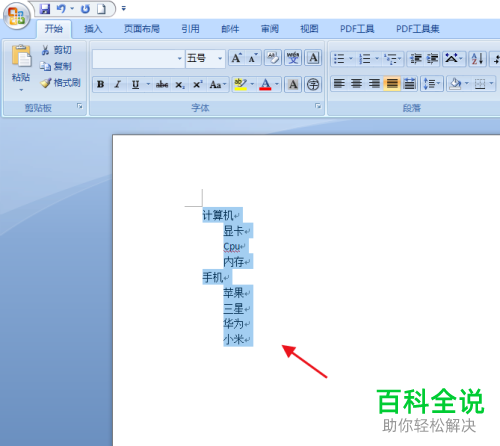
Task: Apply paragraph borders icon
Action: pyautogui.click(x=480, y=84)
